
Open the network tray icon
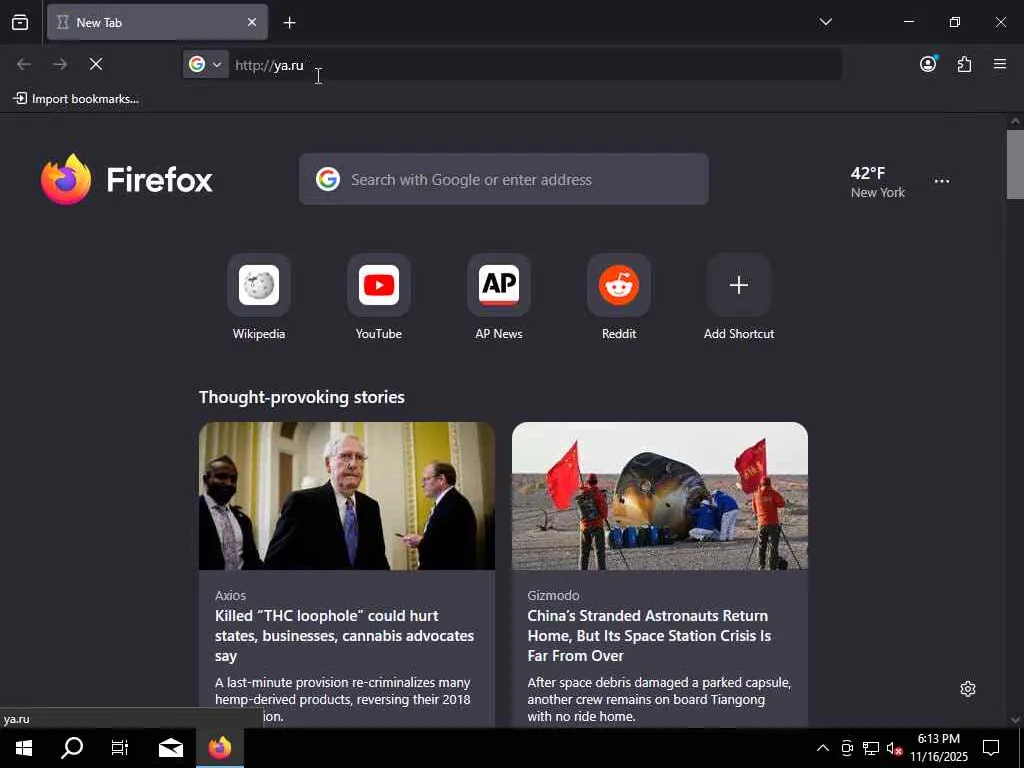(x=871, y=748)
